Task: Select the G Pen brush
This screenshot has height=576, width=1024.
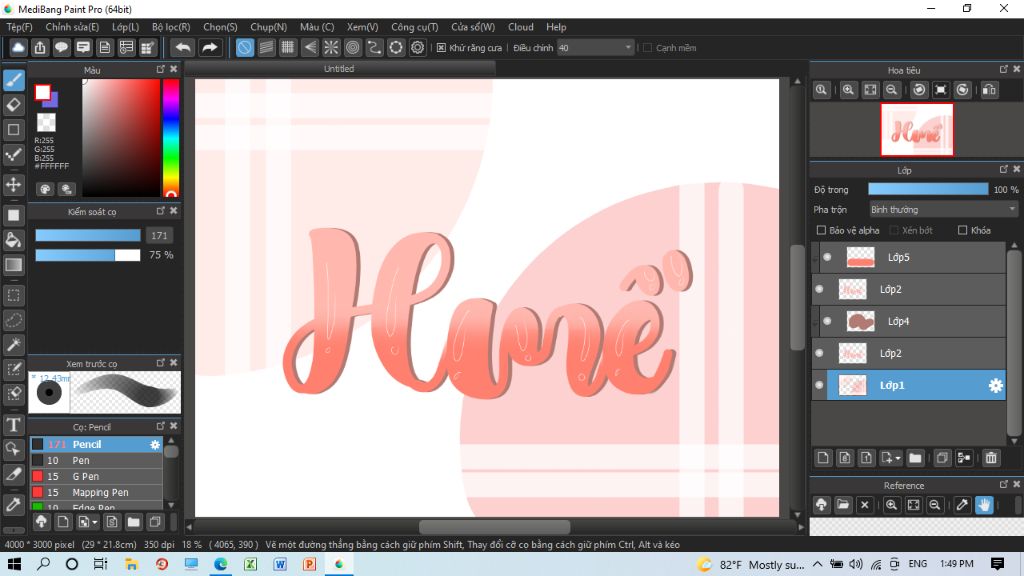Action: point(97,477)
